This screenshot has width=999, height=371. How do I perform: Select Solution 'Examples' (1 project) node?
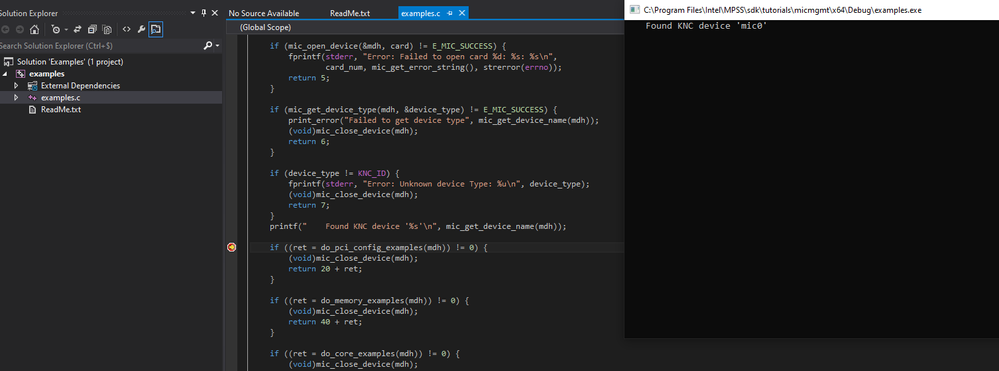(70, 62)
